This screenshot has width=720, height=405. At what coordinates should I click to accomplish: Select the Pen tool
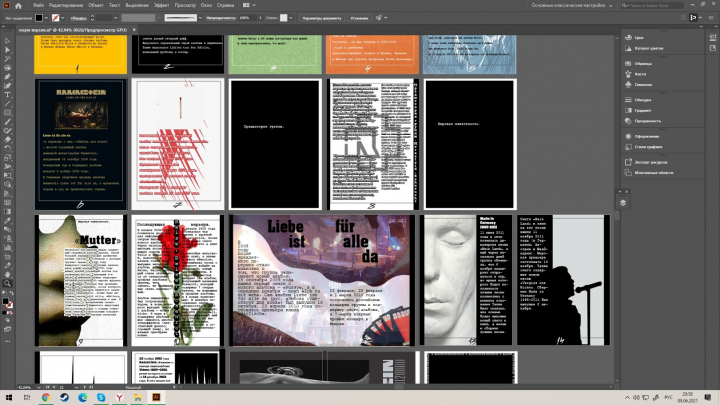(7, 77)
